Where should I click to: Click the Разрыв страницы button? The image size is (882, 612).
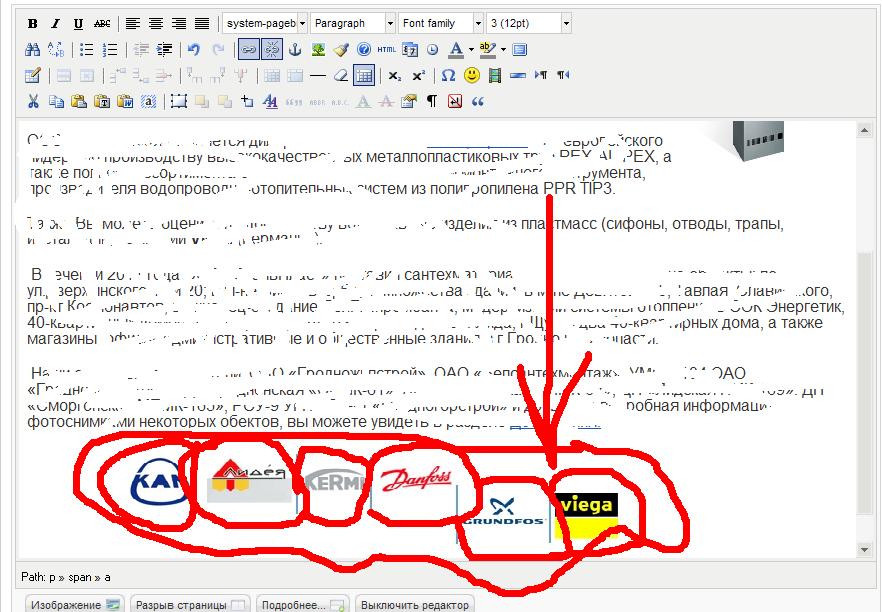191,605
